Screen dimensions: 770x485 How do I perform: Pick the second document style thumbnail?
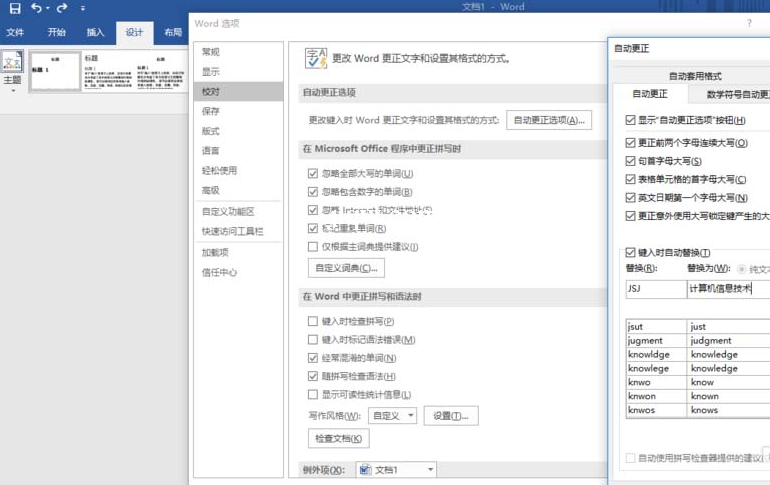click(x=108, y=72)
